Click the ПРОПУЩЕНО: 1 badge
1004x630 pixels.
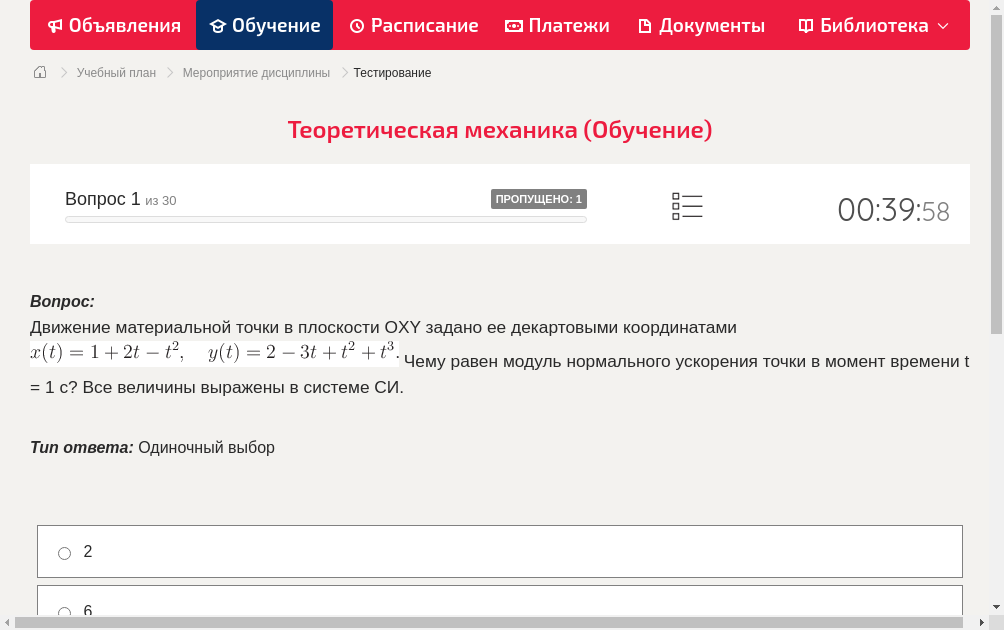(x=538, y=198)
